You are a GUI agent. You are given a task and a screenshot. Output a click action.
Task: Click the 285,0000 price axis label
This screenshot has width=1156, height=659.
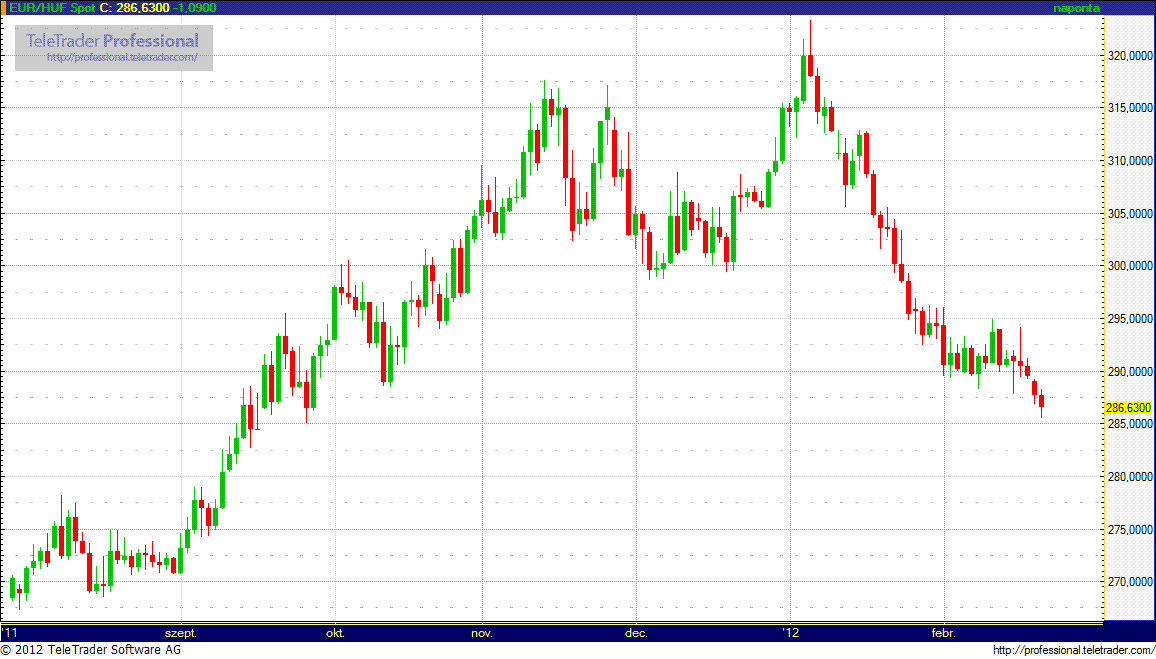tap(1128, 424)
